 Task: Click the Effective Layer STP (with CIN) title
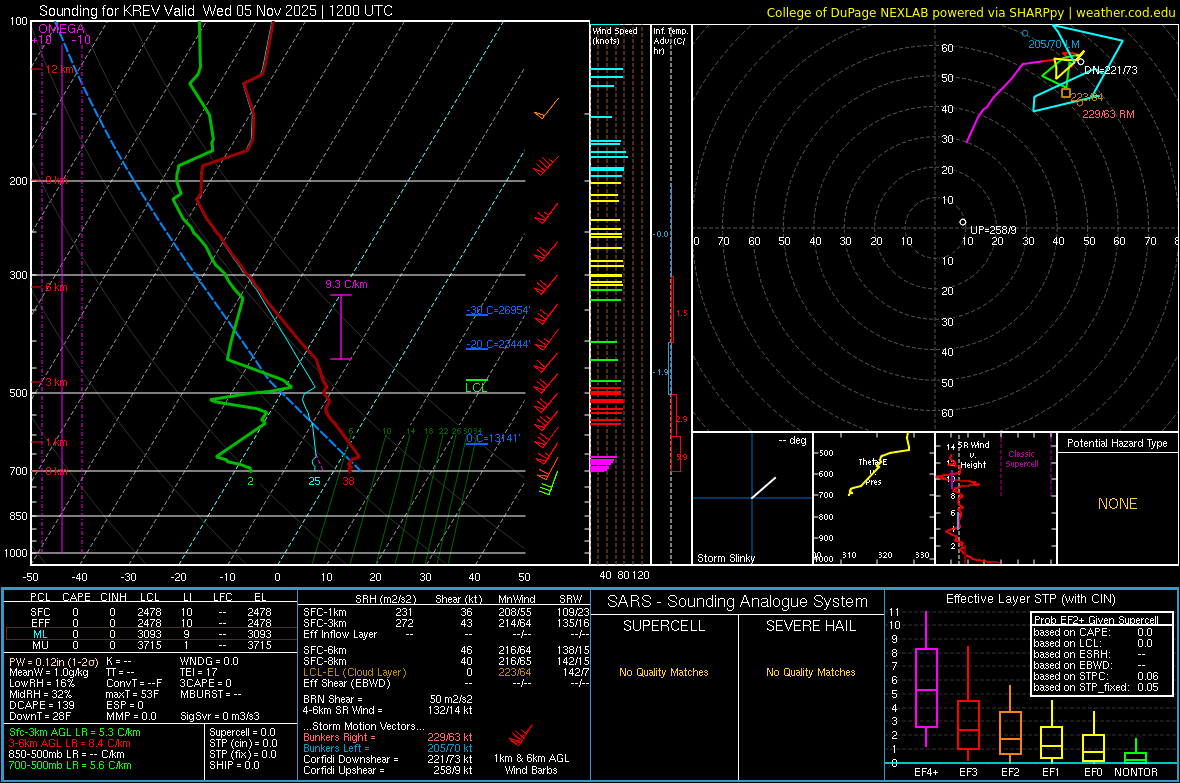[1030, 599]
